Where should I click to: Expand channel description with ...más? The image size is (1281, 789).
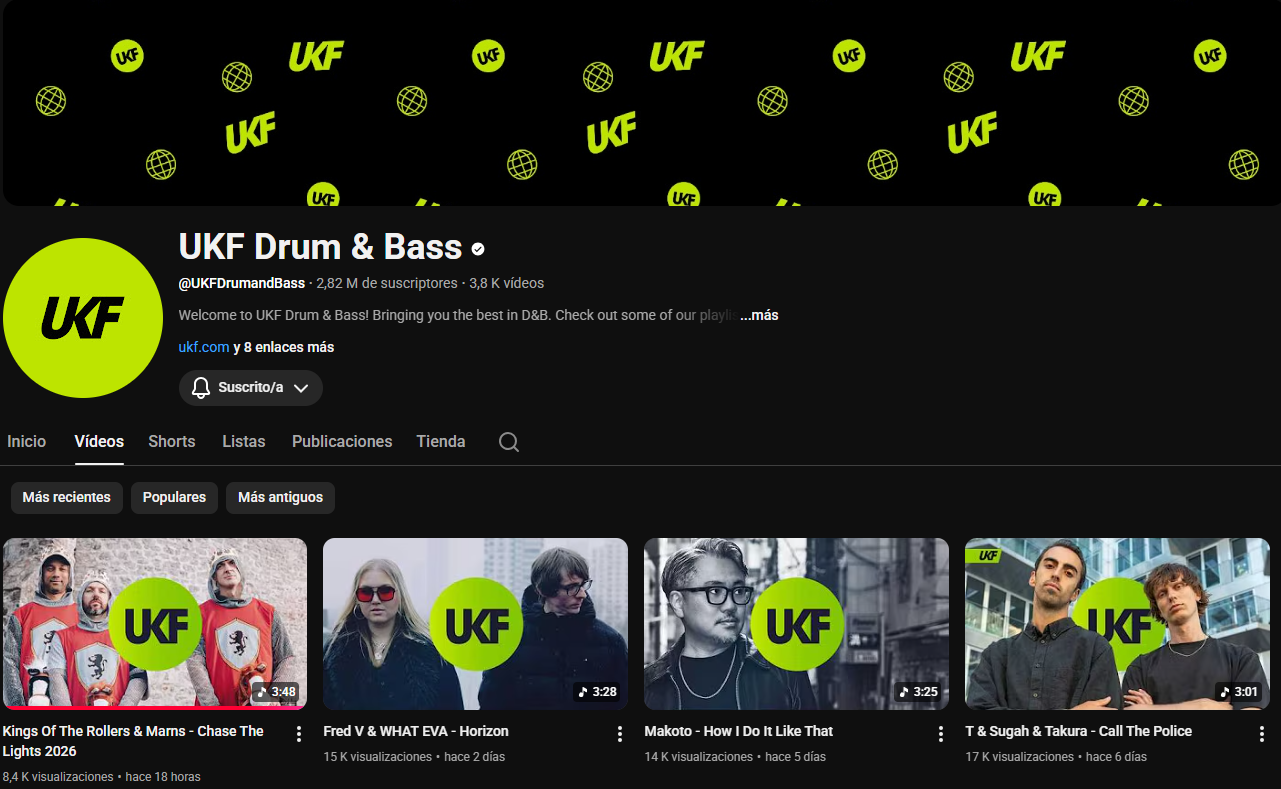(x=759, y=315)
